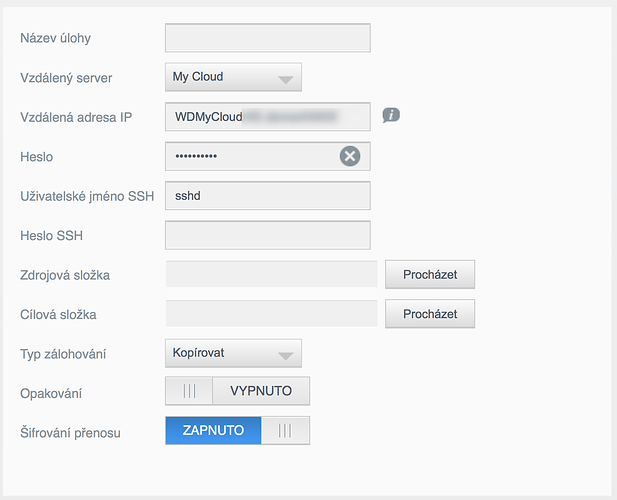Browse for Zdrojová složka with Procházet
Screen dimensions: 617x500
click(x=430, y=274)
